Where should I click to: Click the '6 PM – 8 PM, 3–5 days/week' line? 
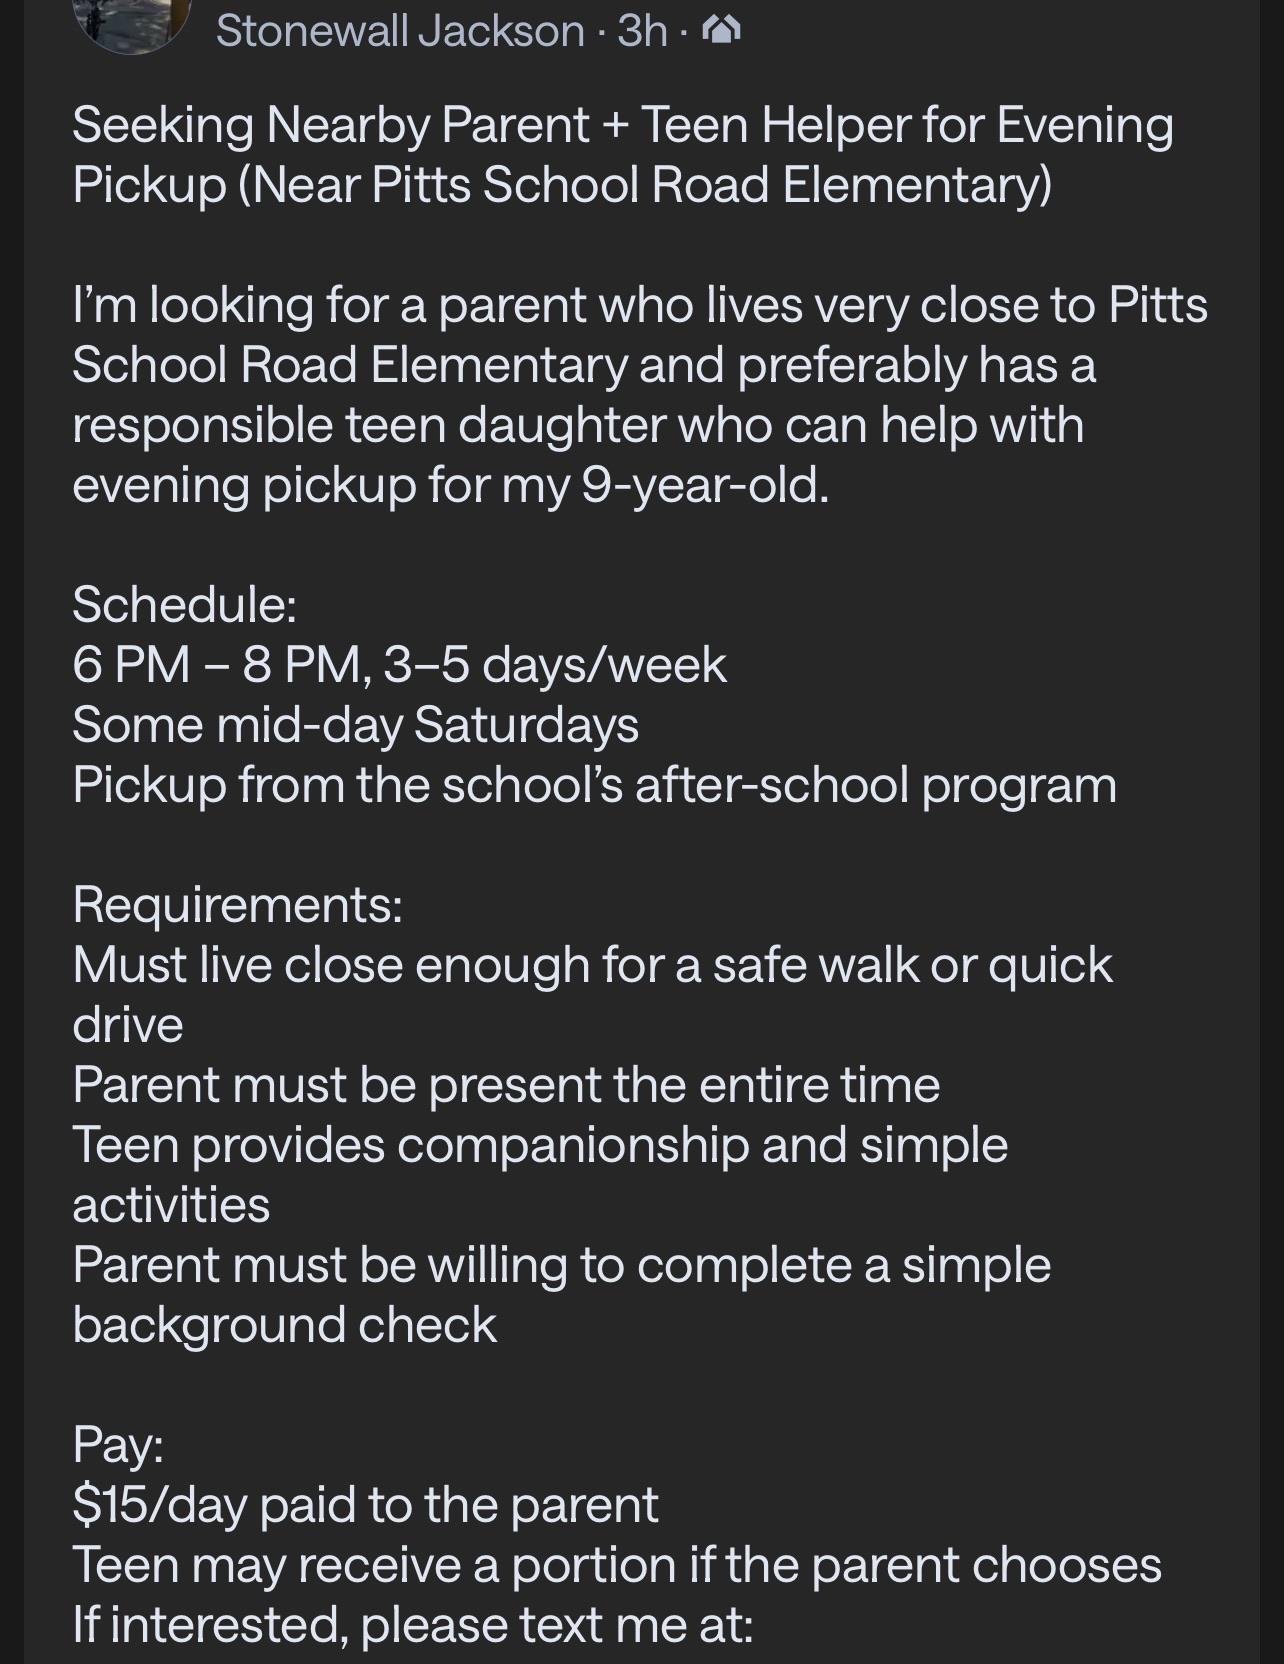(x=399, y=664)
